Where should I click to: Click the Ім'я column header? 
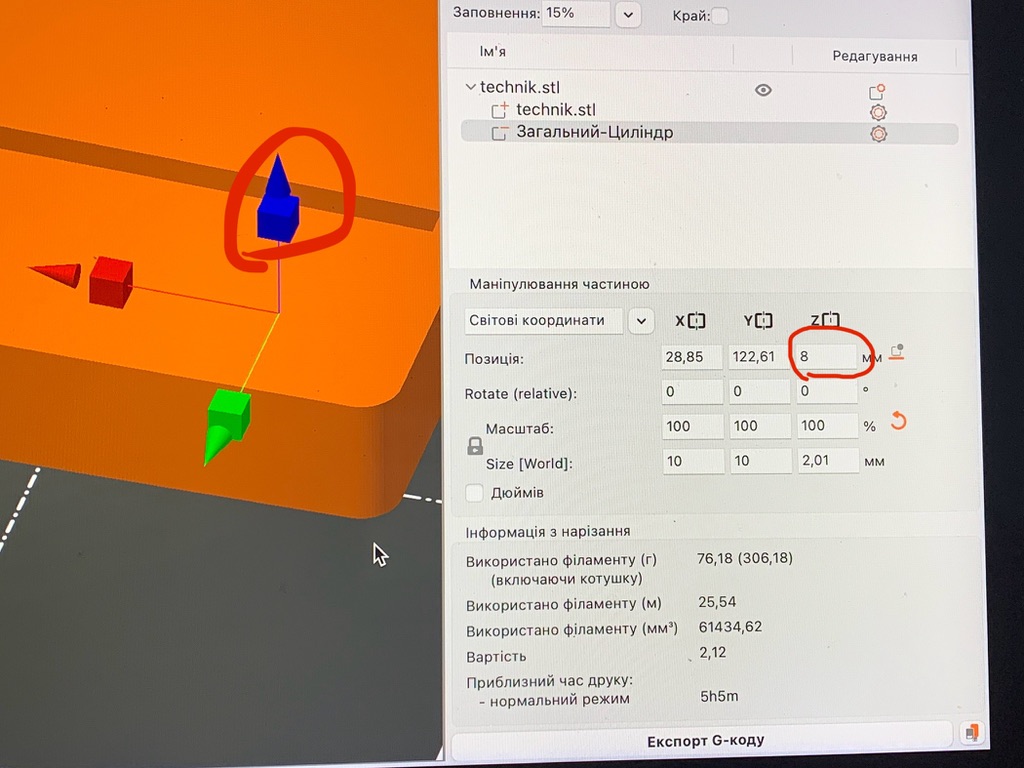click(492, 52)
